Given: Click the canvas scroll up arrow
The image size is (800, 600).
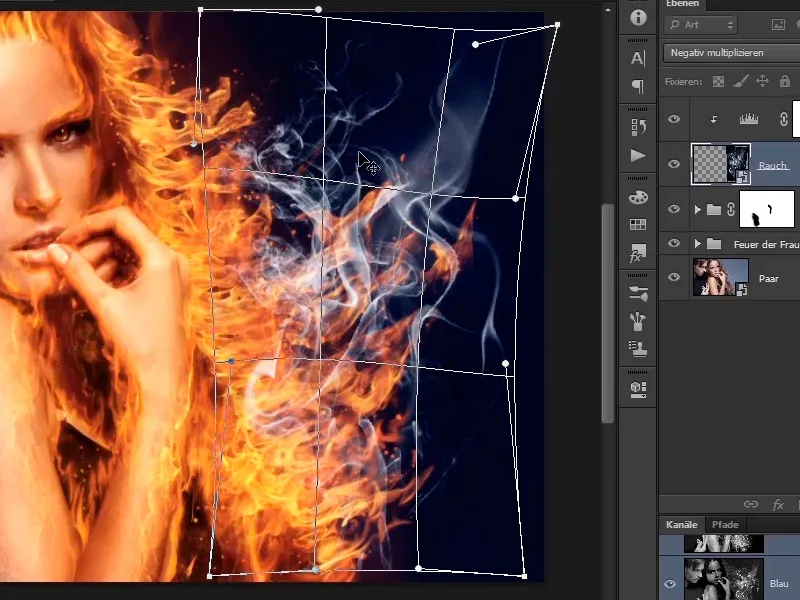Looking at the screenshot, I should [608, 10].
